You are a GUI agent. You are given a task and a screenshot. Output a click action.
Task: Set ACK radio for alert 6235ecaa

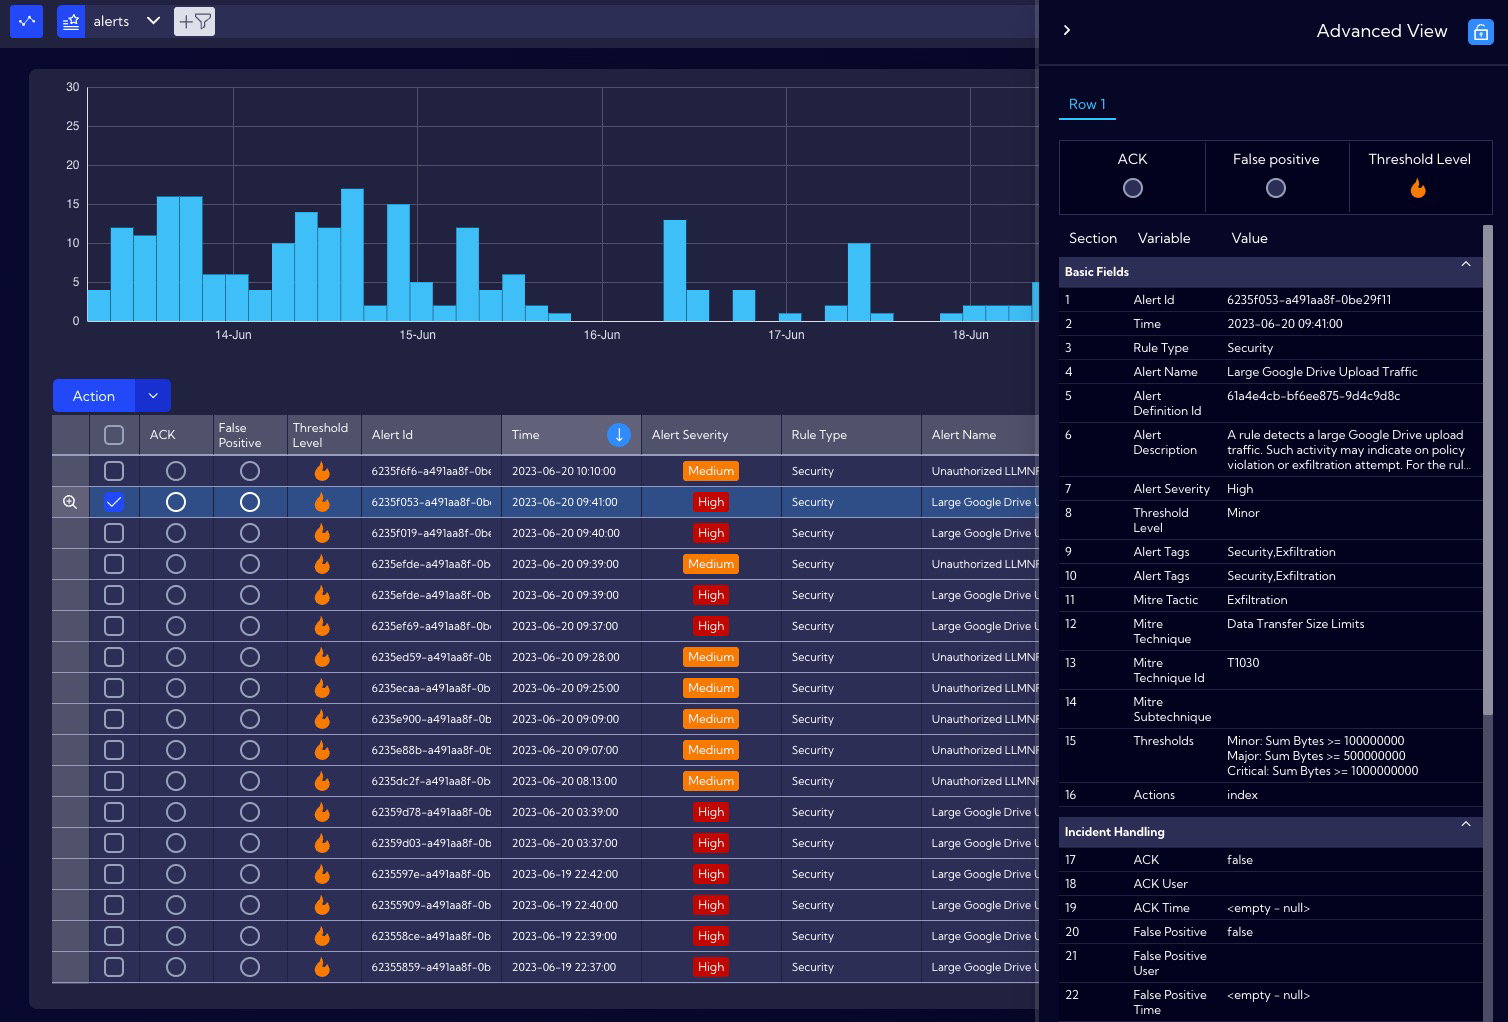[x=175, y=688]
